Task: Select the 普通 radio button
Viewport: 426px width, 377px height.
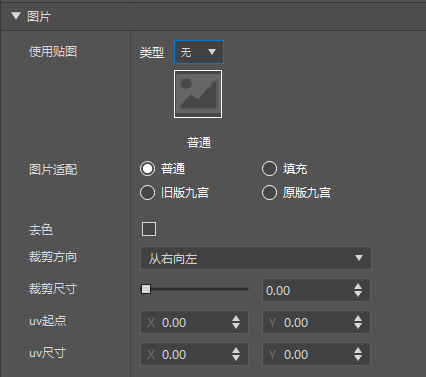Action: pyautogui.click(x=147, y=169)
